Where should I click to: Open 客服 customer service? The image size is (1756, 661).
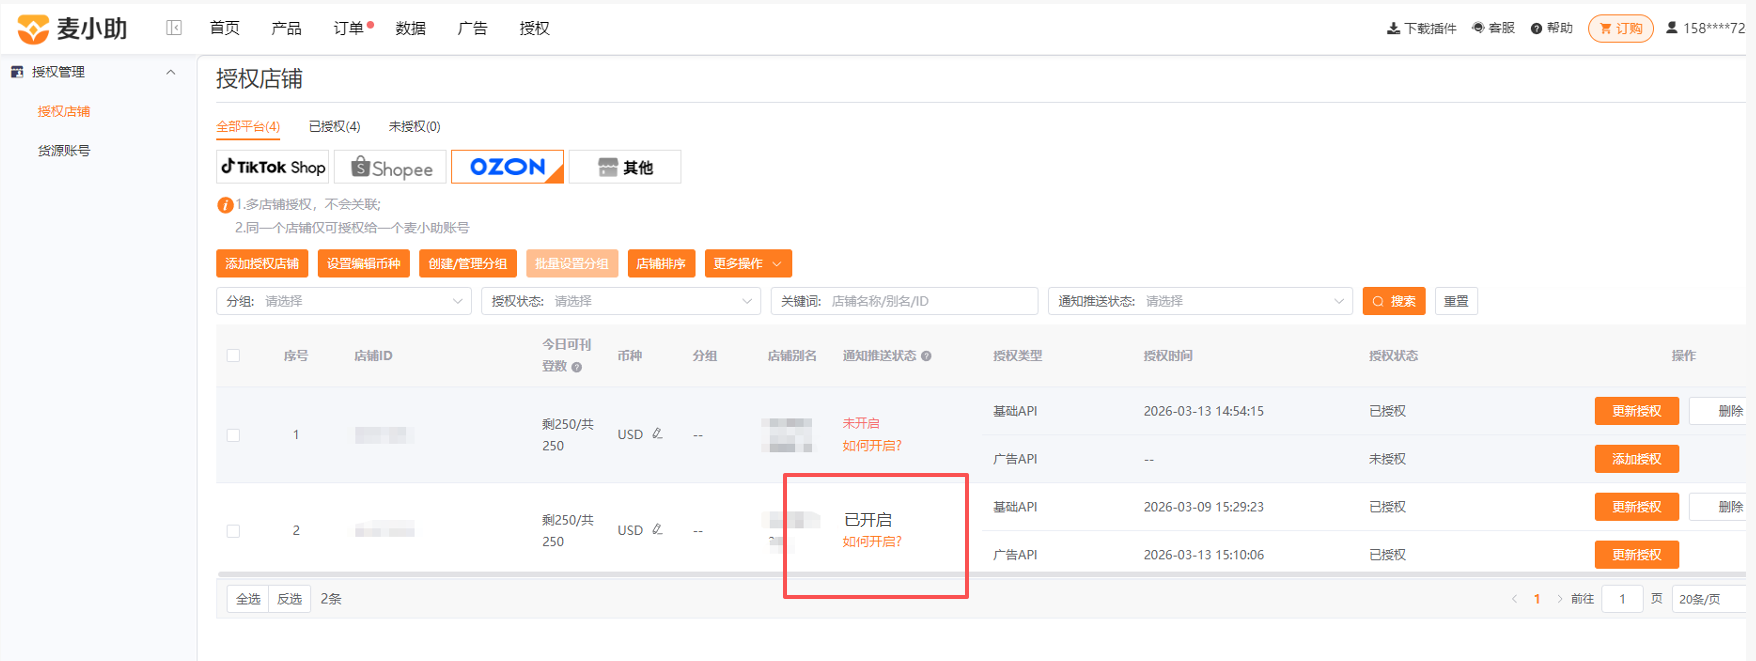[1493, 28]
